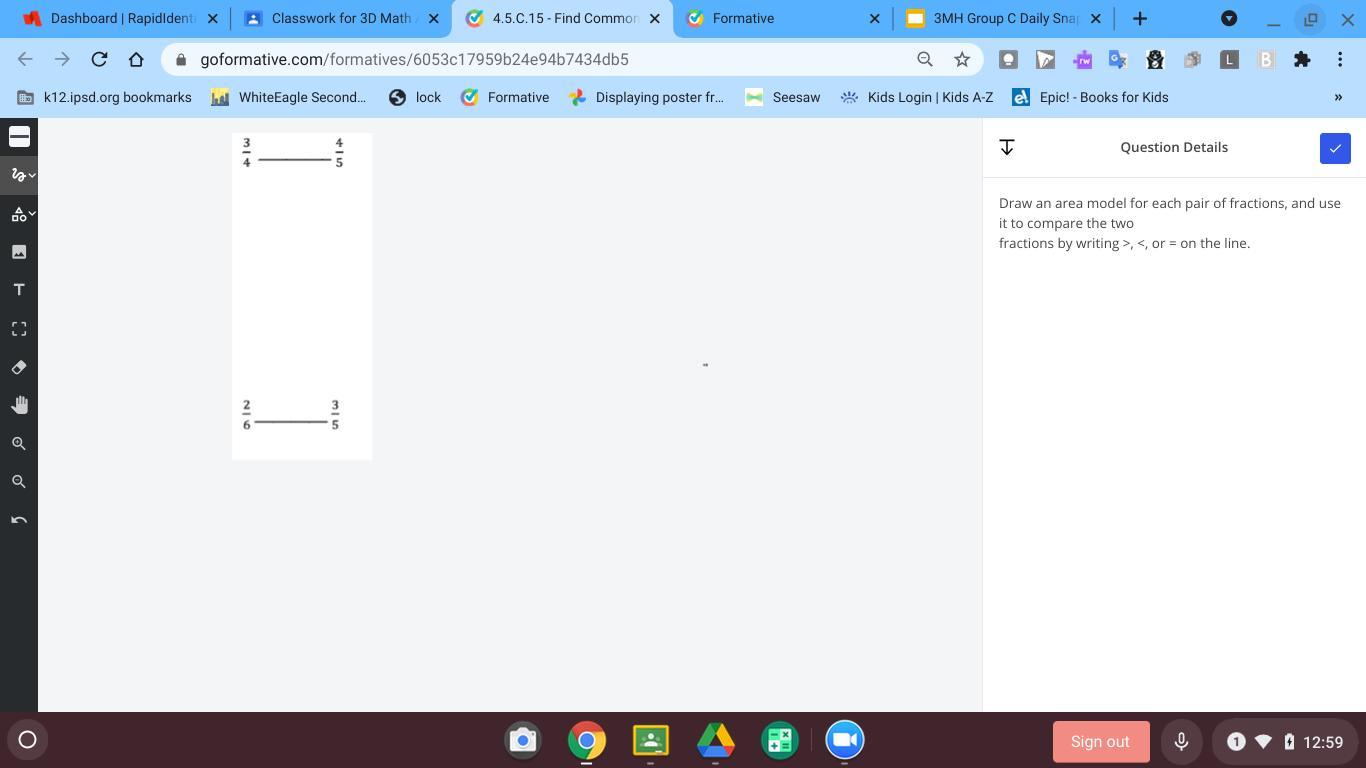Open the Chrome tab search dropdown
This screenshot has height=768, width=1366.
click(1229, 19)
